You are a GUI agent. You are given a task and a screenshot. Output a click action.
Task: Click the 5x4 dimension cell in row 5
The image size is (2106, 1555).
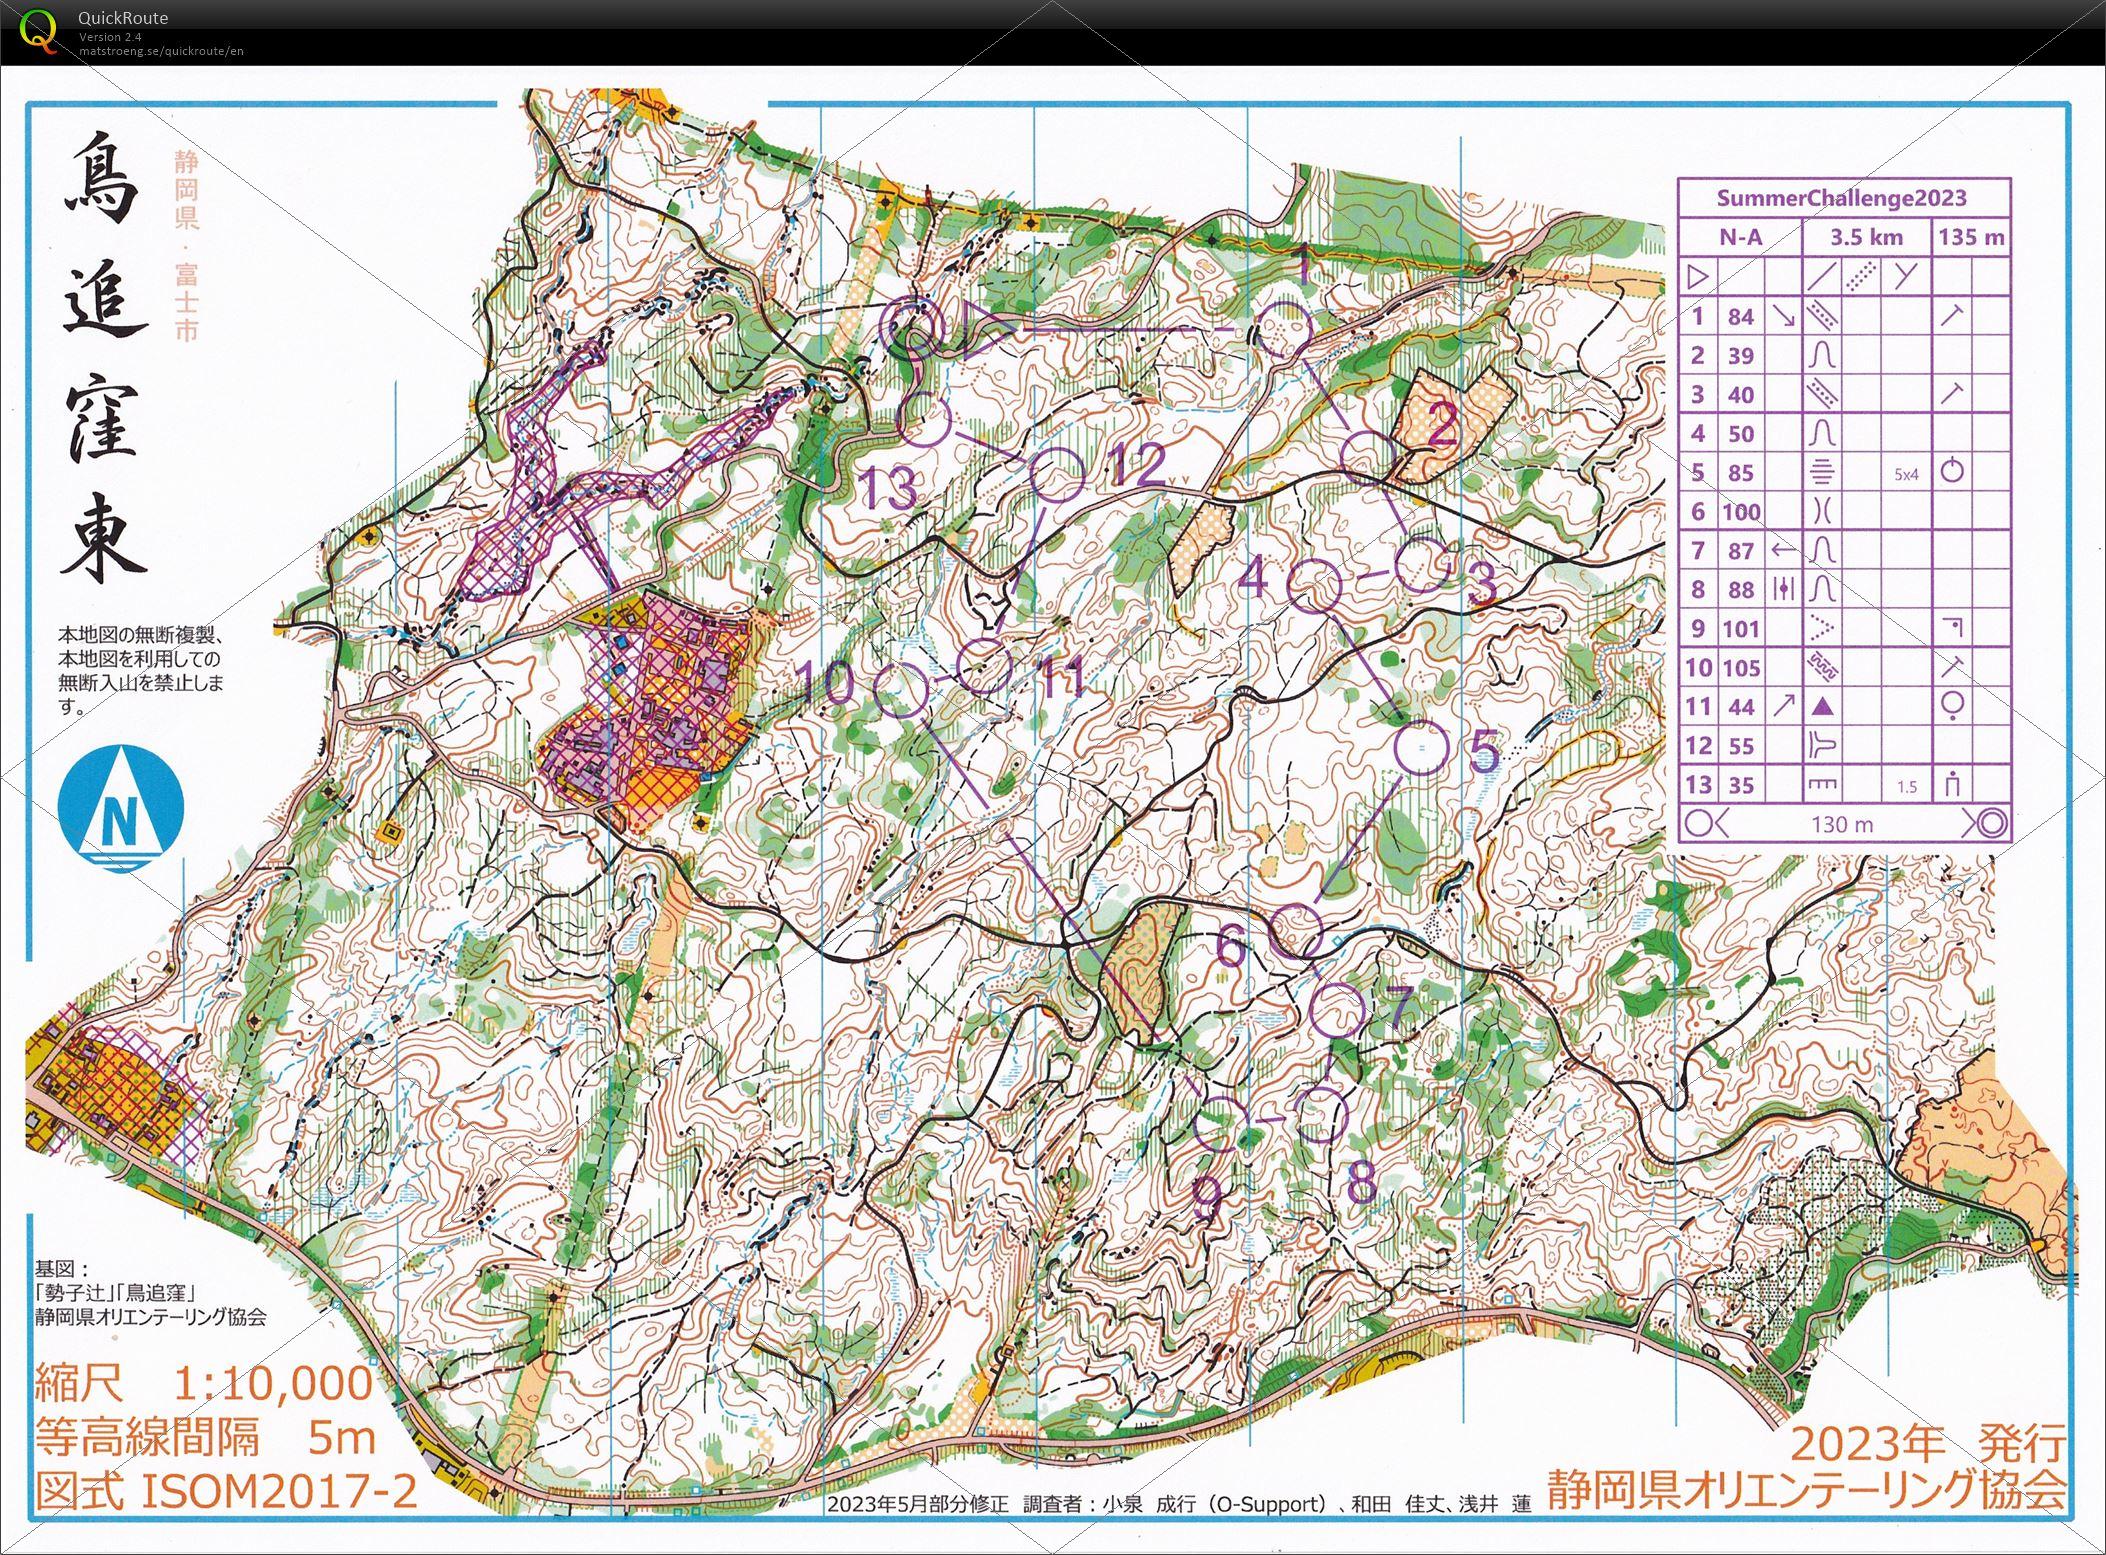click(1906, 474)
